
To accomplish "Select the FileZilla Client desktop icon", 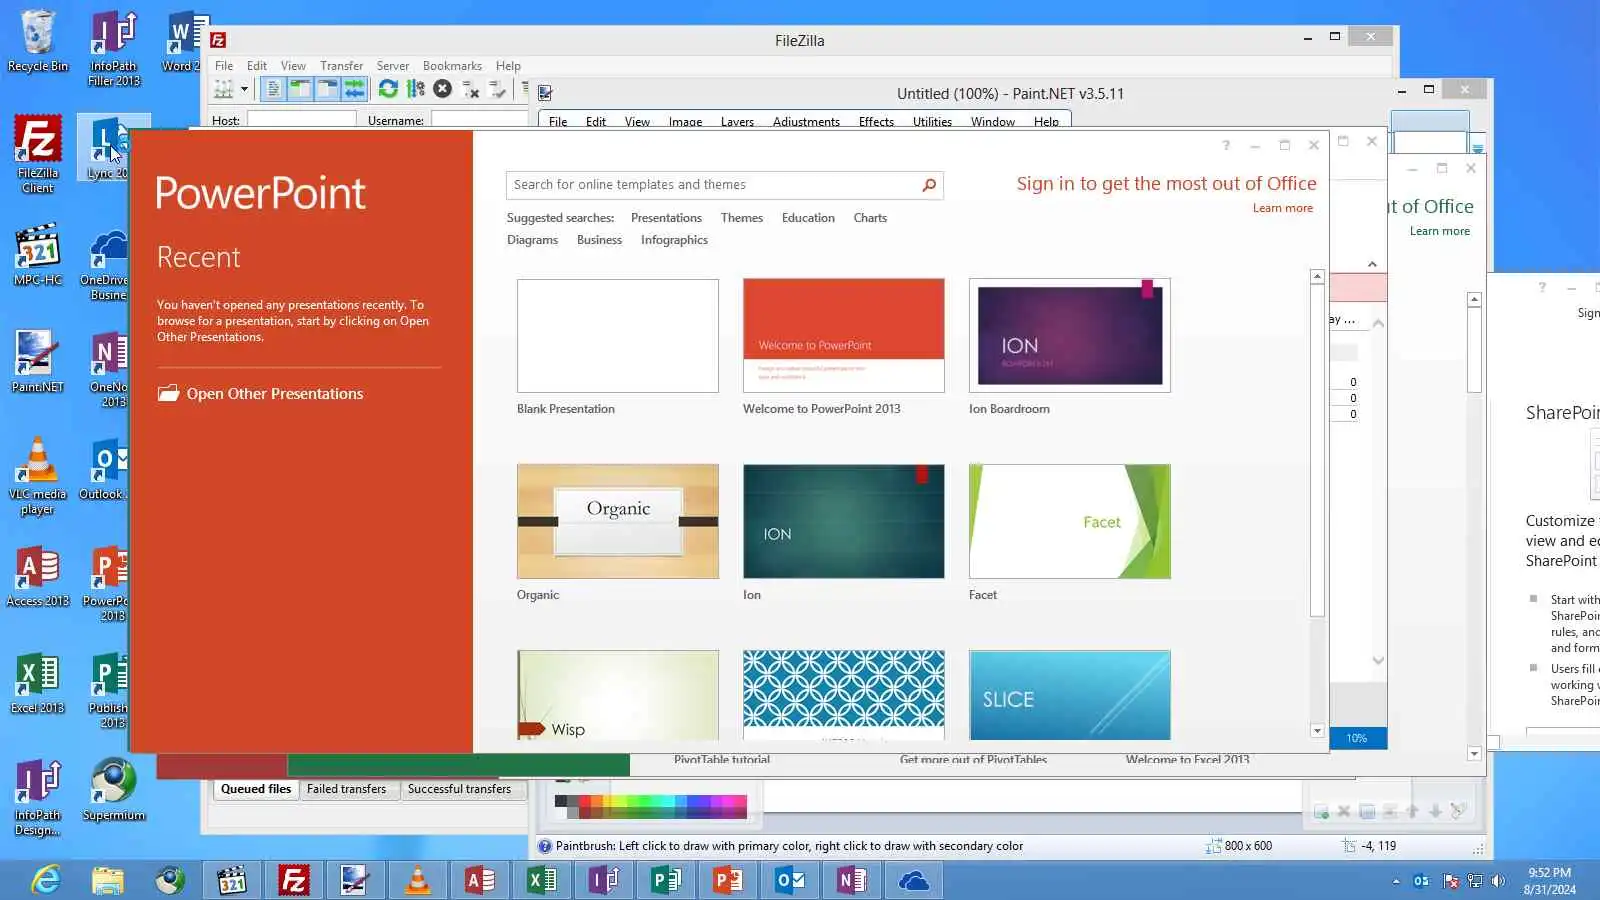I will tap(38, 153).
